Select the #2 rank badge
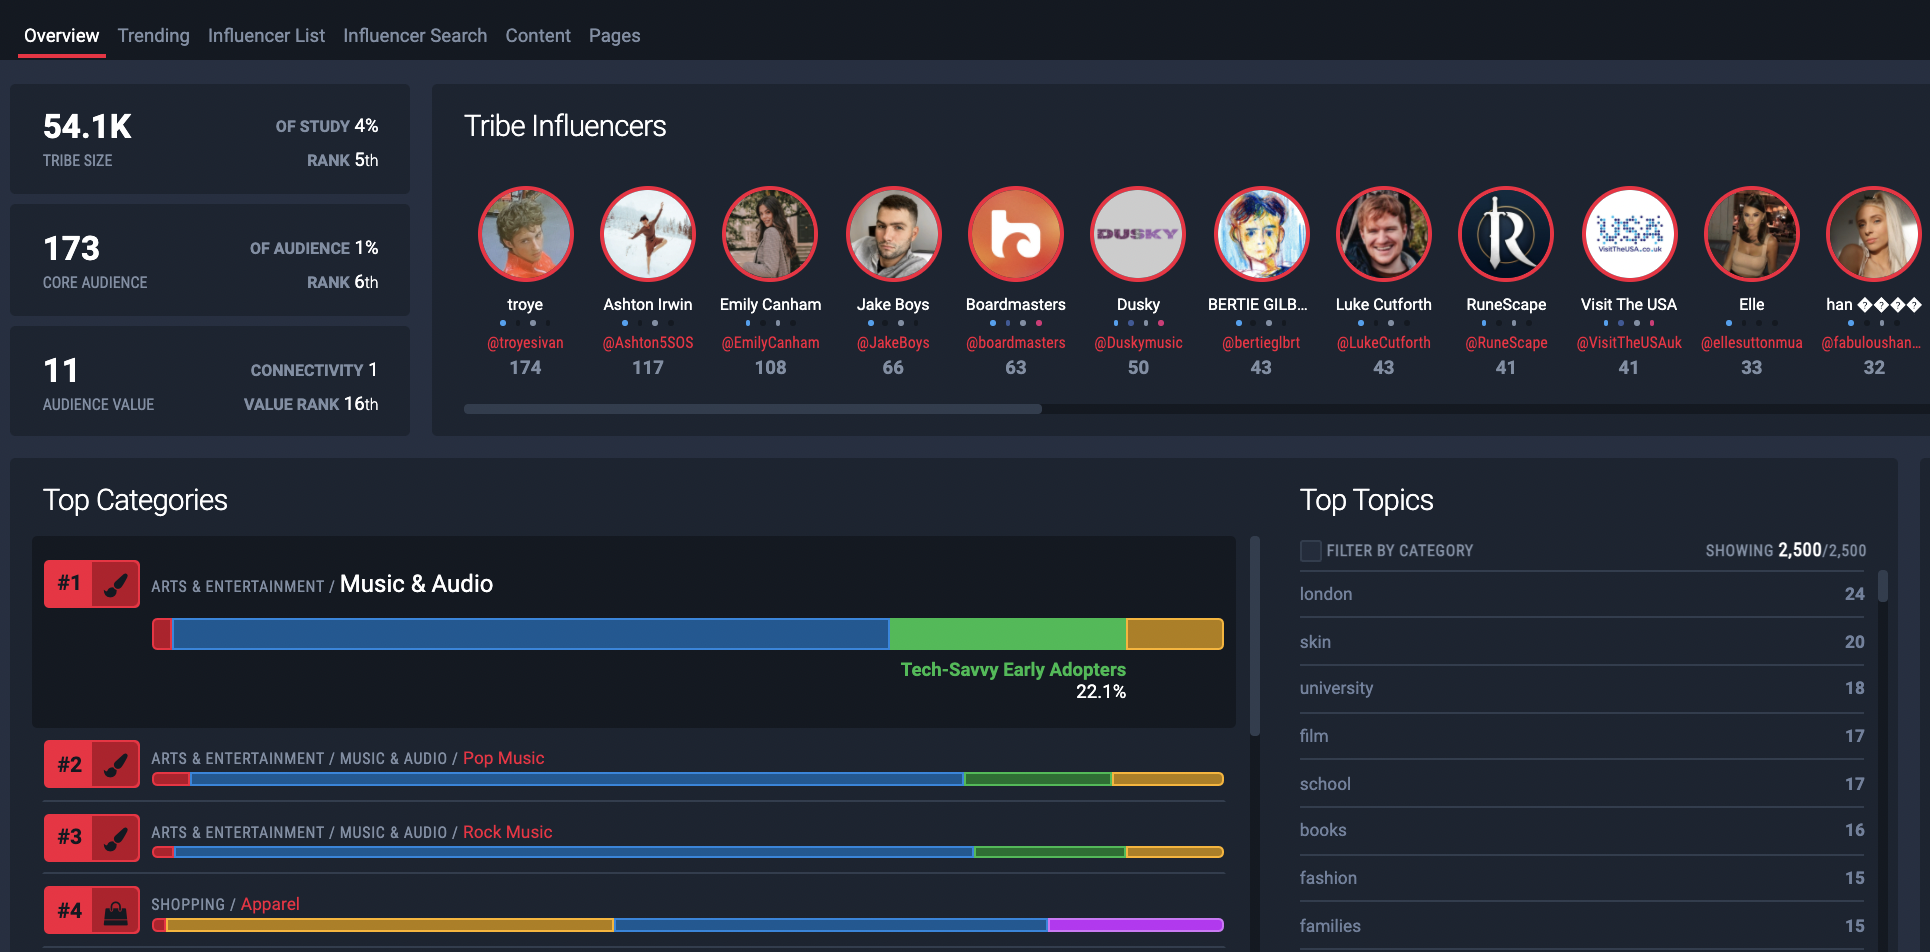The image size is (1930, 952). [x=69, y=765]
